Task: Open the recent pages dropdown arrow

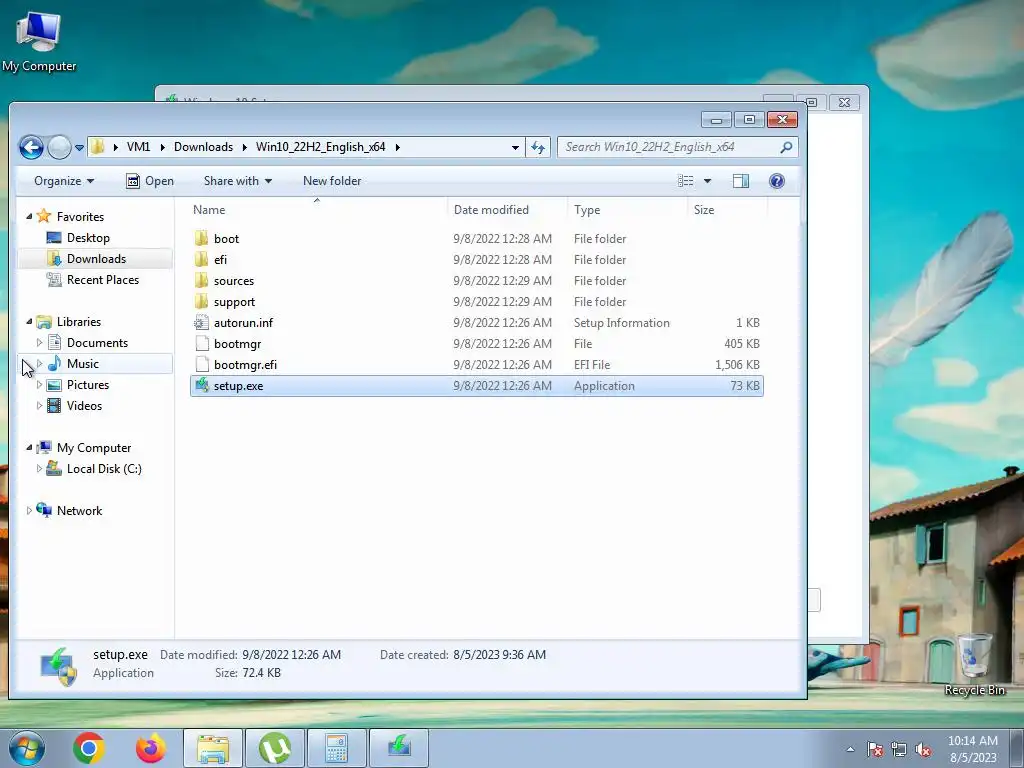Action: (79, 148)
